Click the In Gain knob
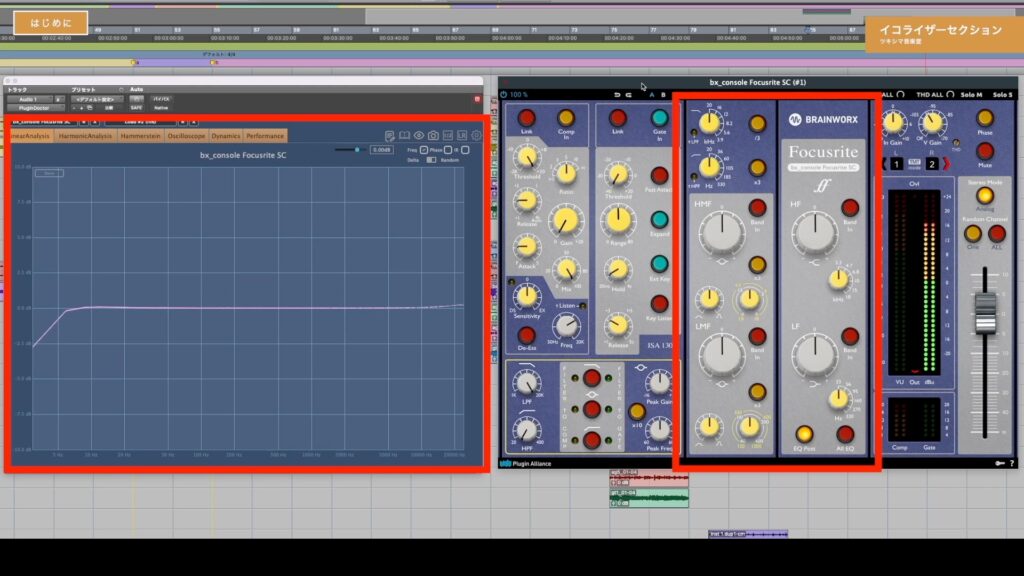The height and width of the screenshot is (576, 1024). [x=893, y=122]
